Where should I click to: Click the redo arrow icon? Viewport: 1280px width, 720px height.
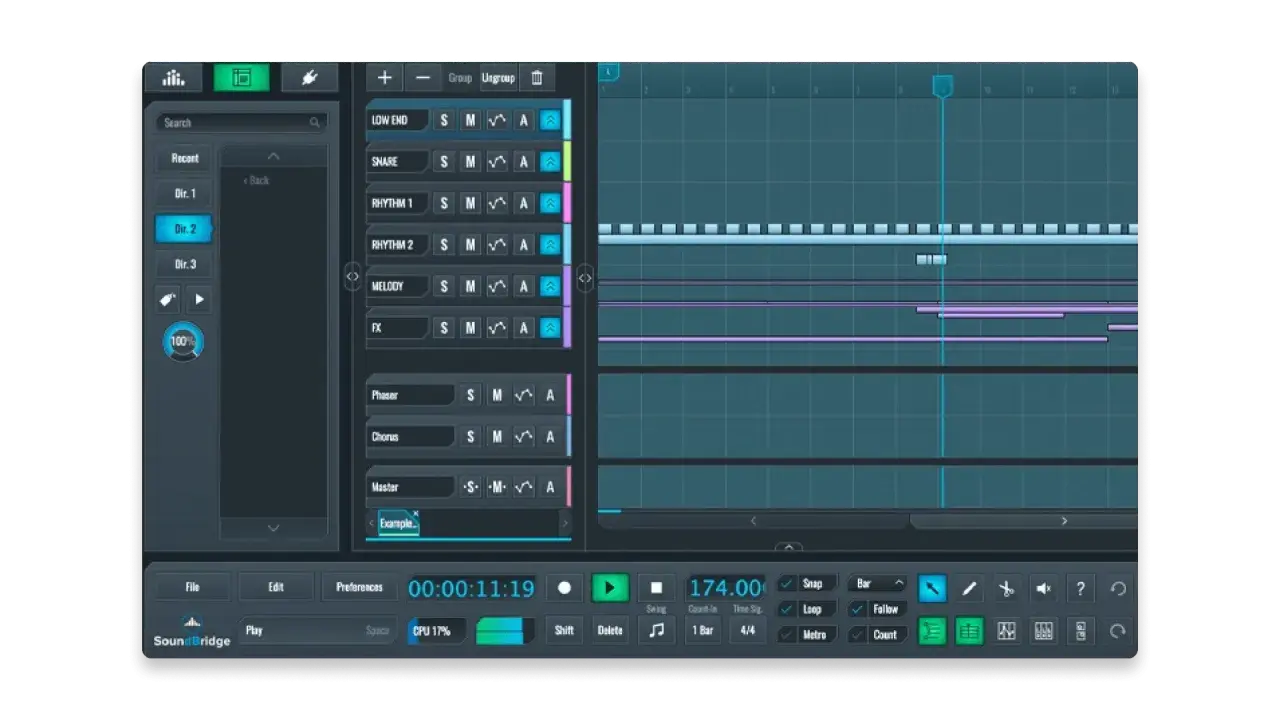pyautogui.click(x=1118, y=631)
